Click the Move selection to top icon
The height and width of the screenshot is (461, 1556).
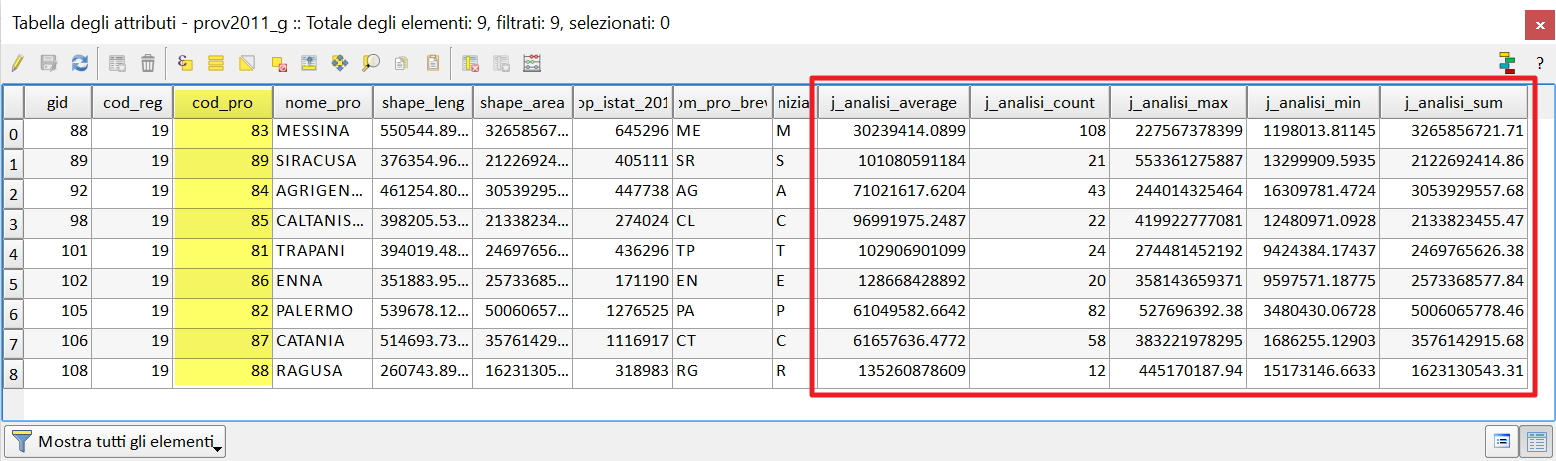click(308, 63)
